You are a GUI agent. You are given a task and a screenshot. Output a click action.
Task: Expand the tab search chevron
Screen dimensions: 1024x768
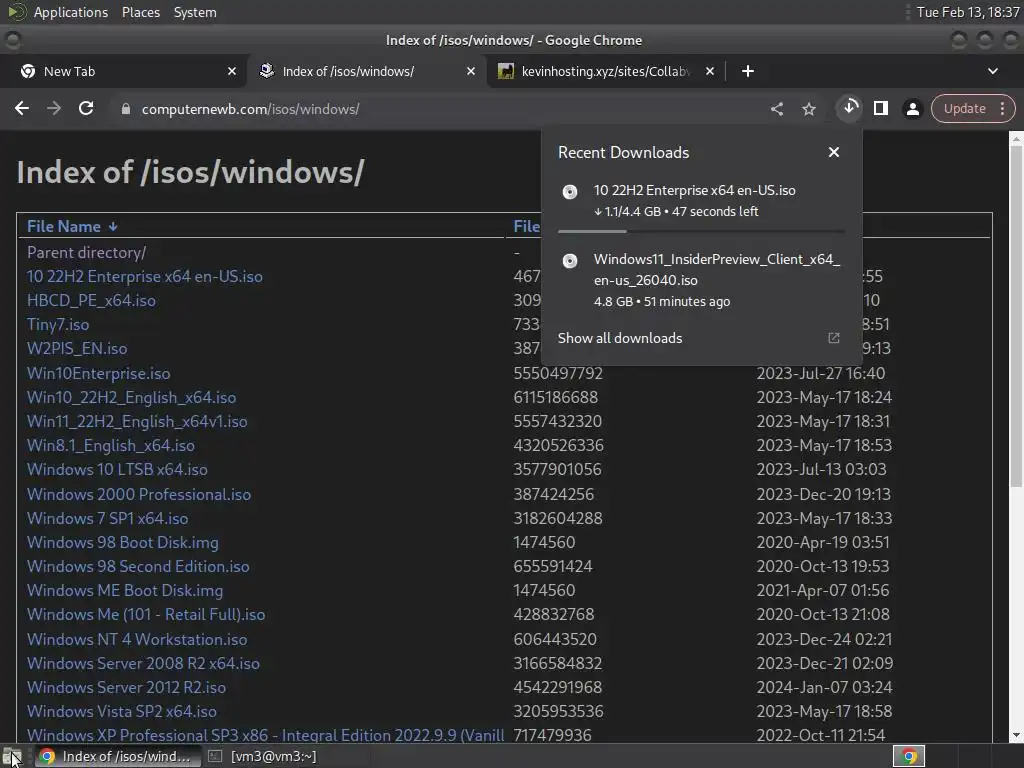tap(993, 71)
